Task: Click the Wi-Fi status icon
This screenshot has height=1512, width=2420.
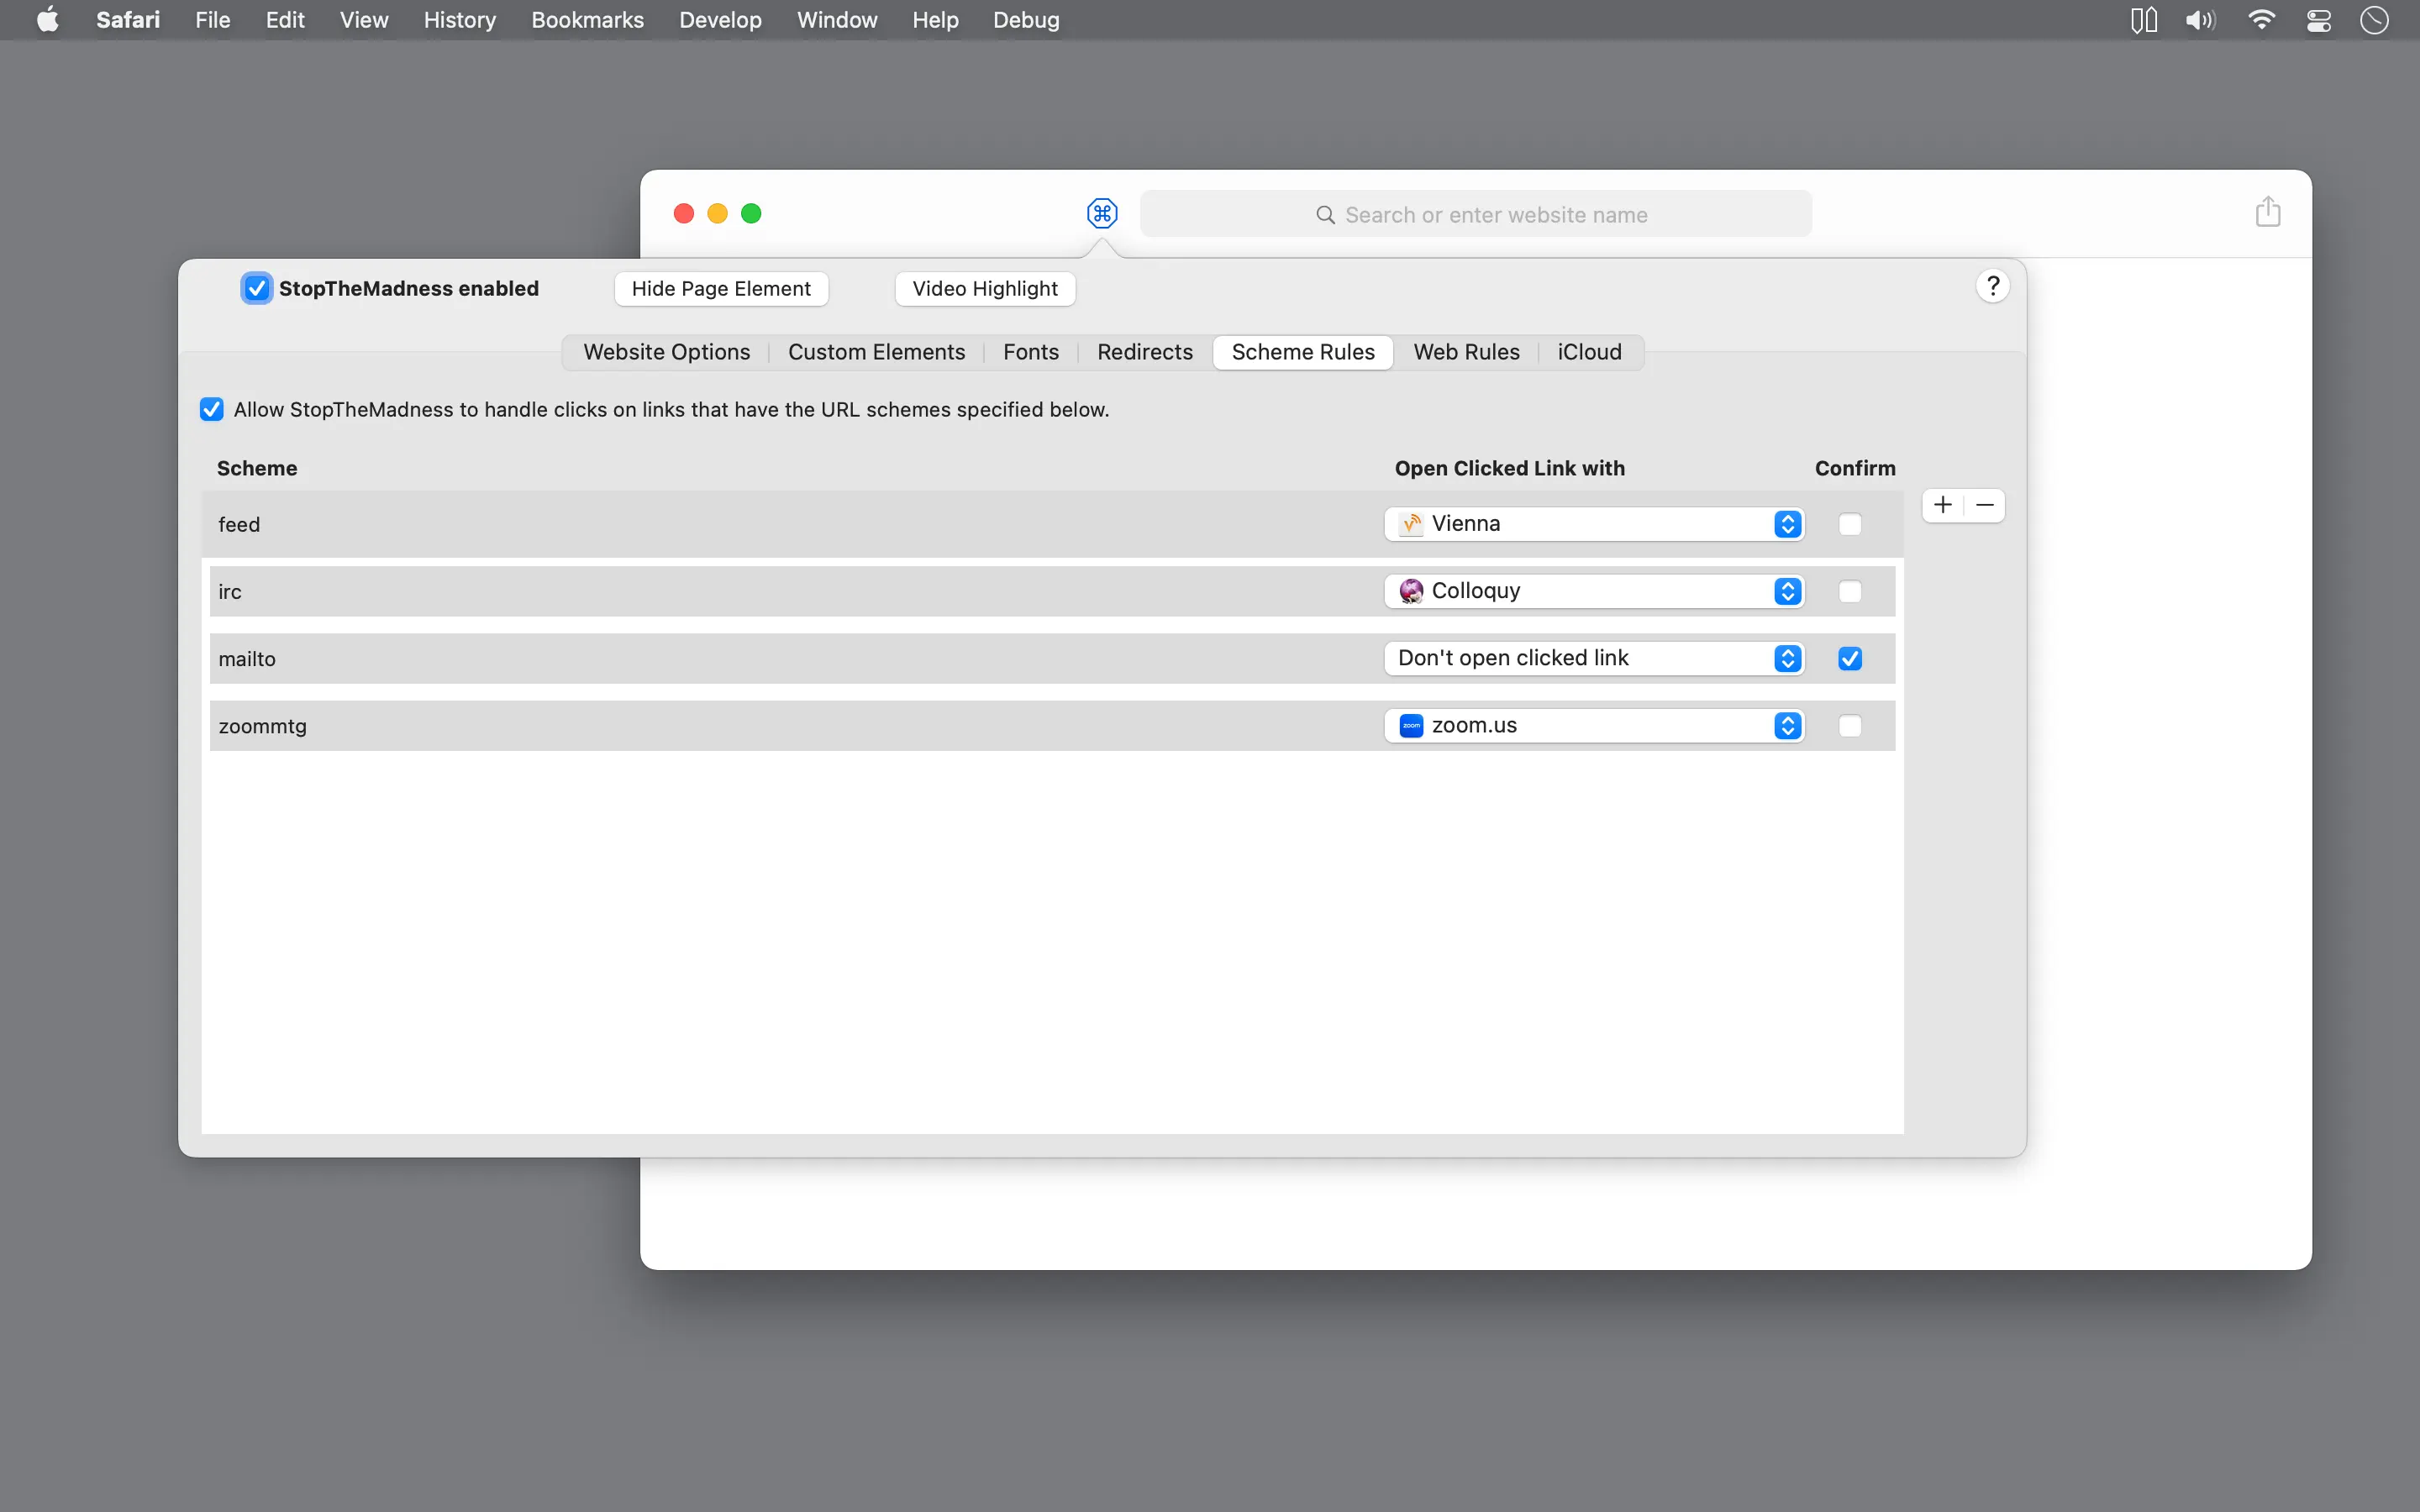Action: [x=2261, y=20]
